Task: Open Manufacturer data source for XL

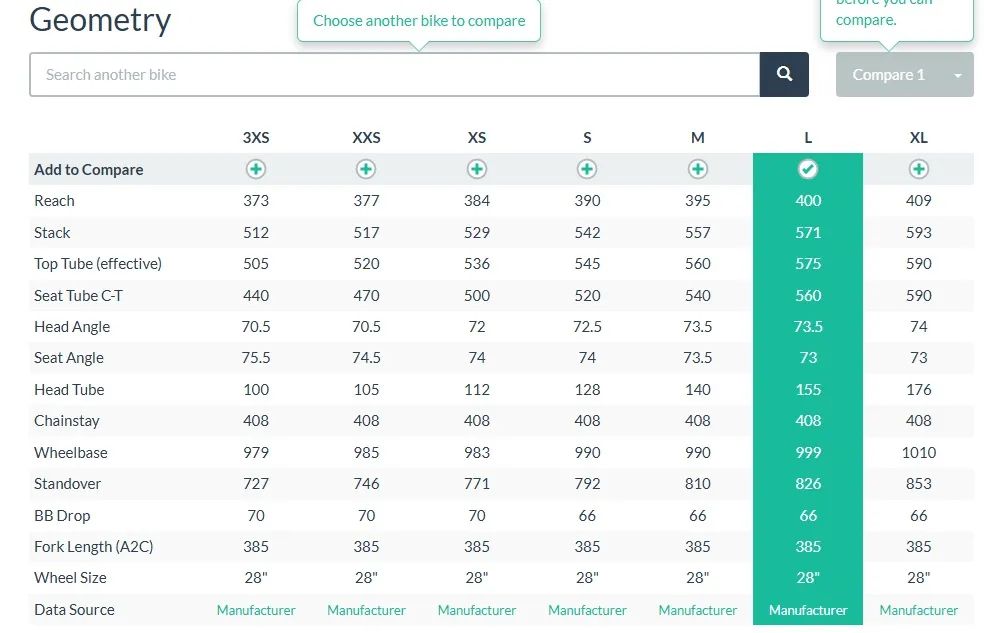Action: pyautogui.click(x=919, y=610)
